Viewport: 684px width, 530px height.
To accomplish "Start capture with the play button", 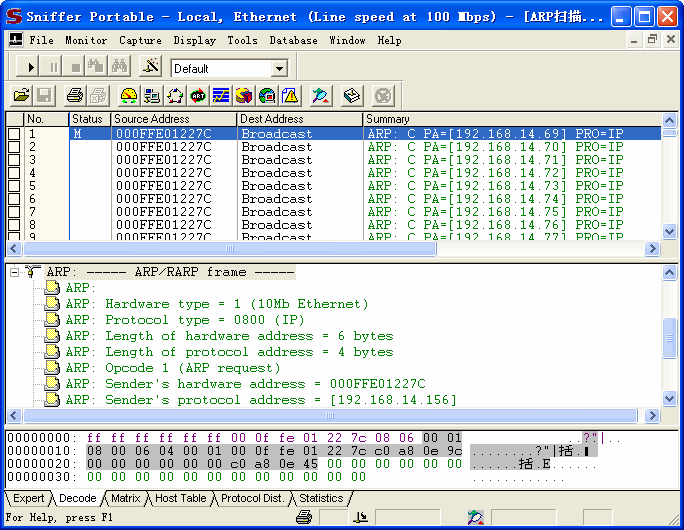I will coord(28,67).
